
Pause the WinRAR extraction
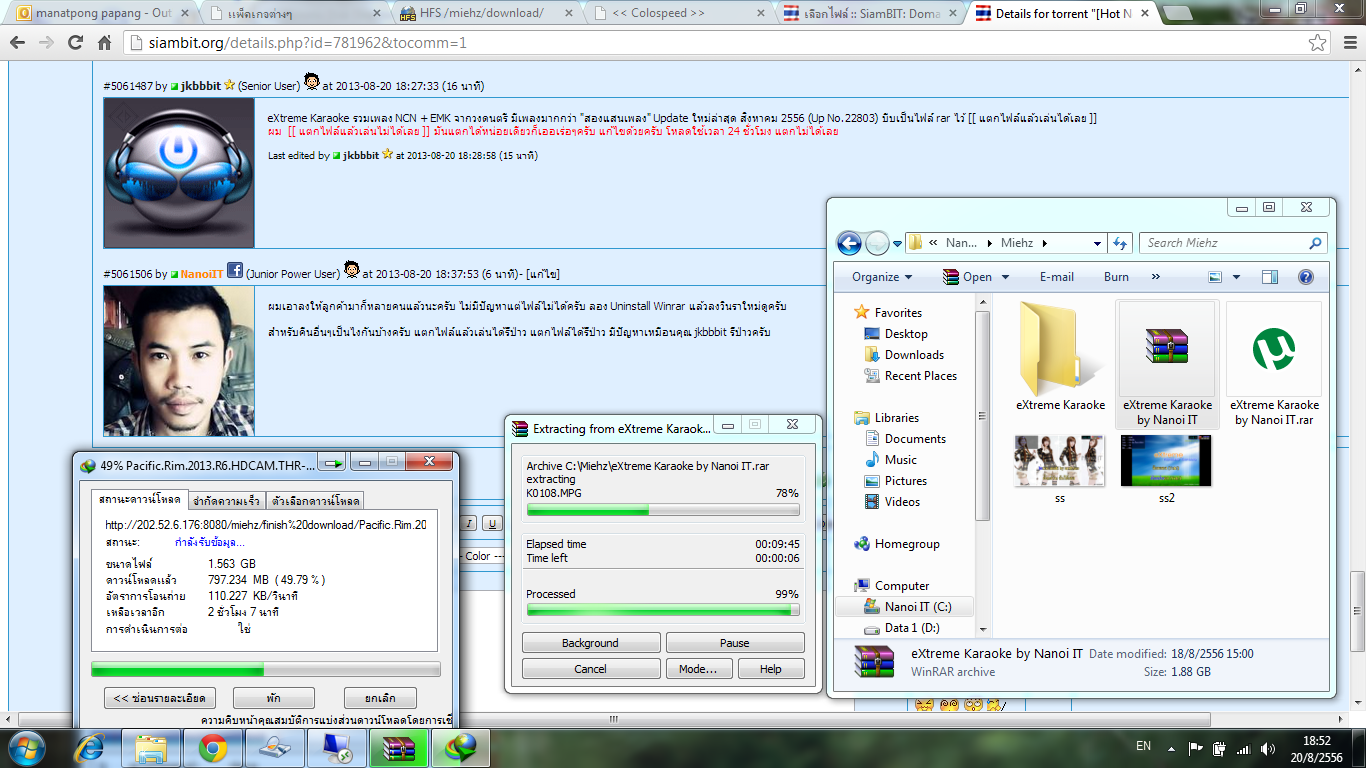[735, 643]
